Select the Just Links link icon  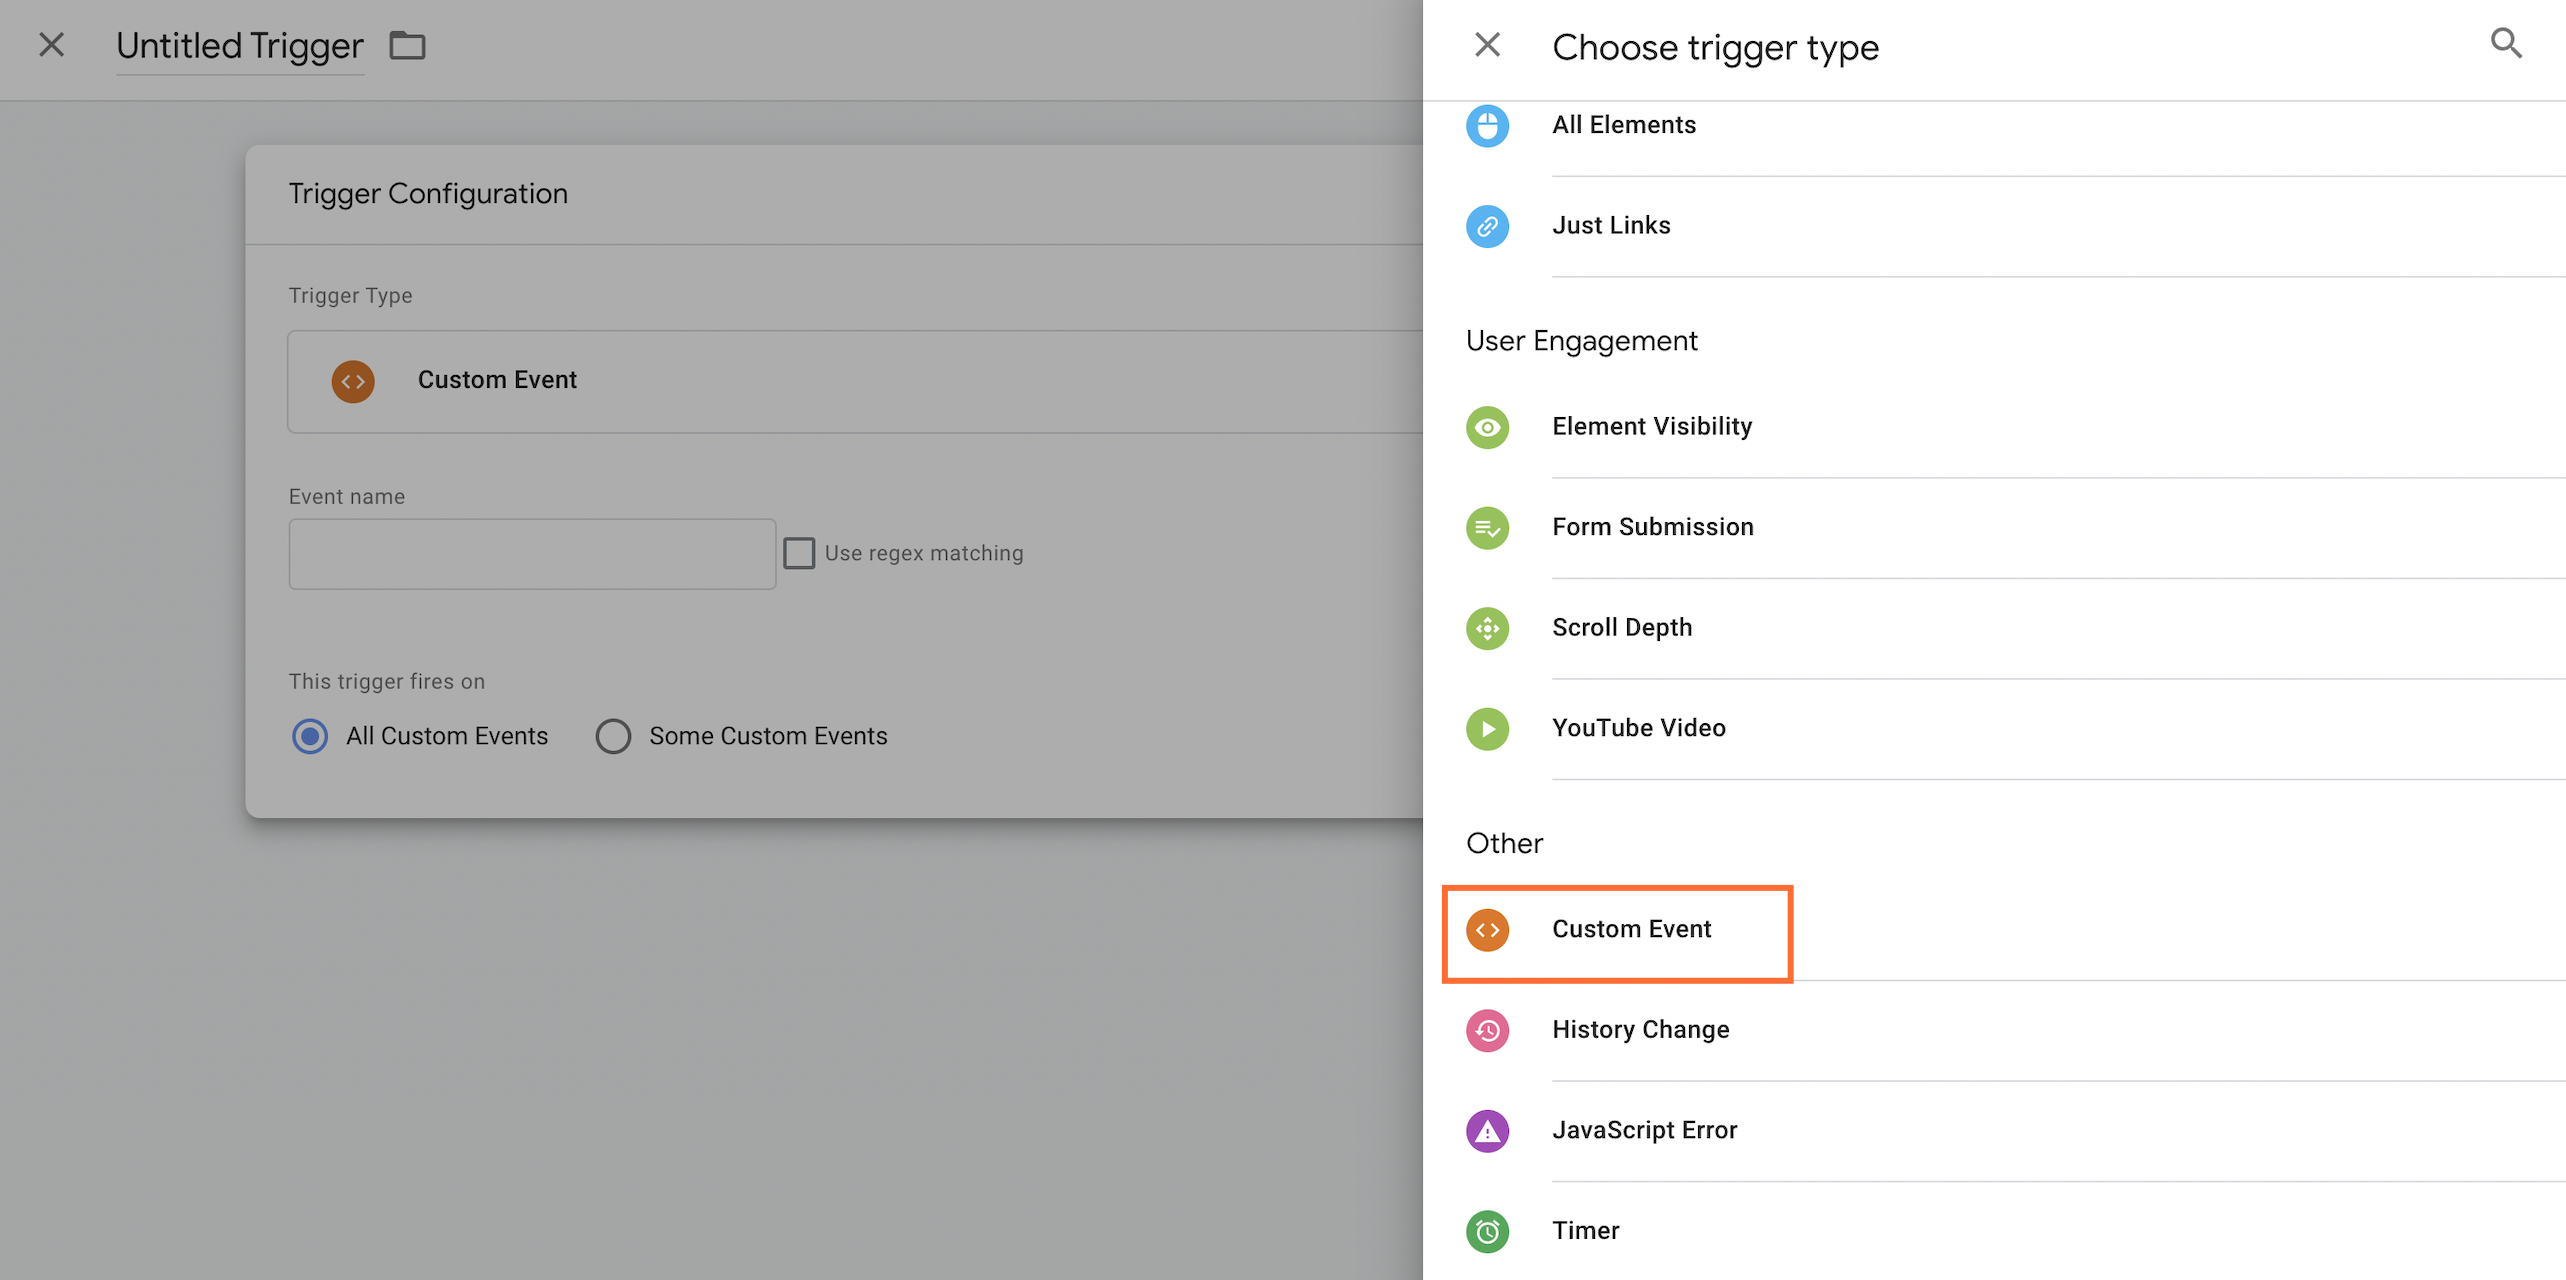1487,226
